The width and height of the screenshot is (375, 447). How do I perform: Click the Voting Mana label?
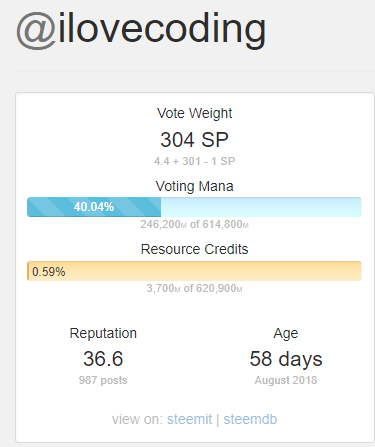click(x=194, y=186)
